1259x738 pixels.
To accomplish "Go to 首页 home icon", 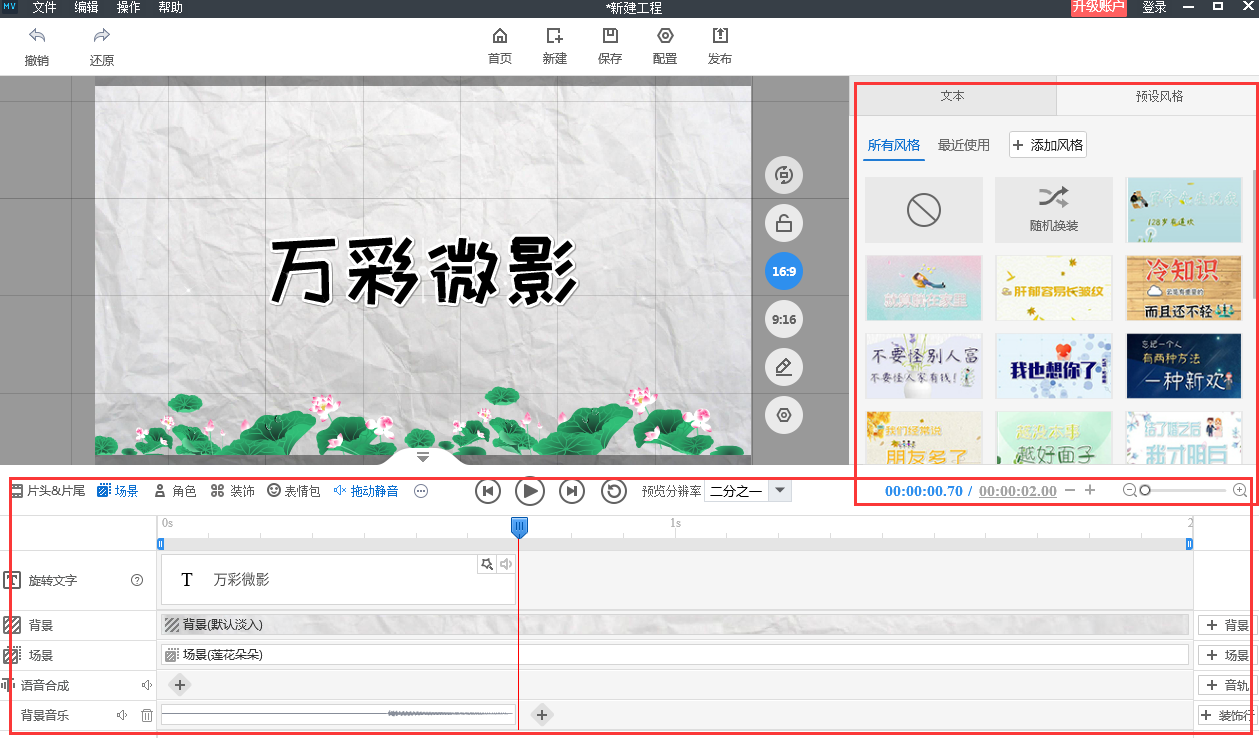I will [500, 36].
